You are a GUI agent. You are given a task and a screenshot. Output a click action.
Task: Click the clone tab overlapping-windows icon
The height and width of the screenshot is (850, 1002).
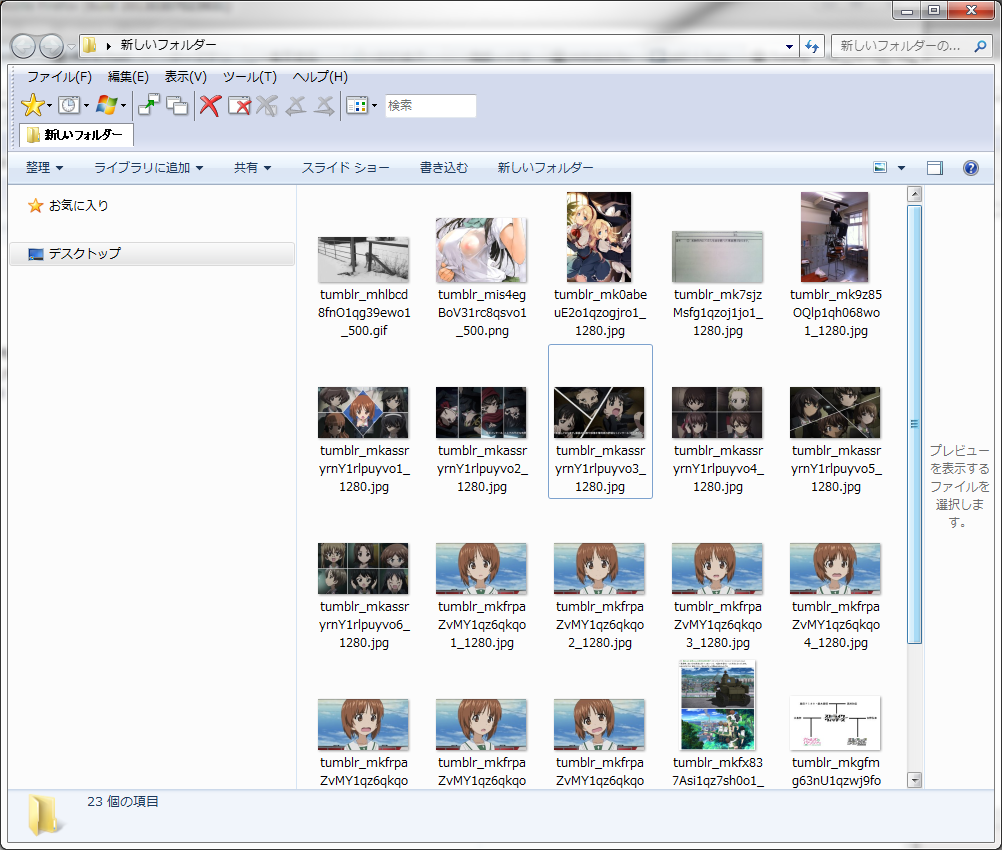pos(177,105)
